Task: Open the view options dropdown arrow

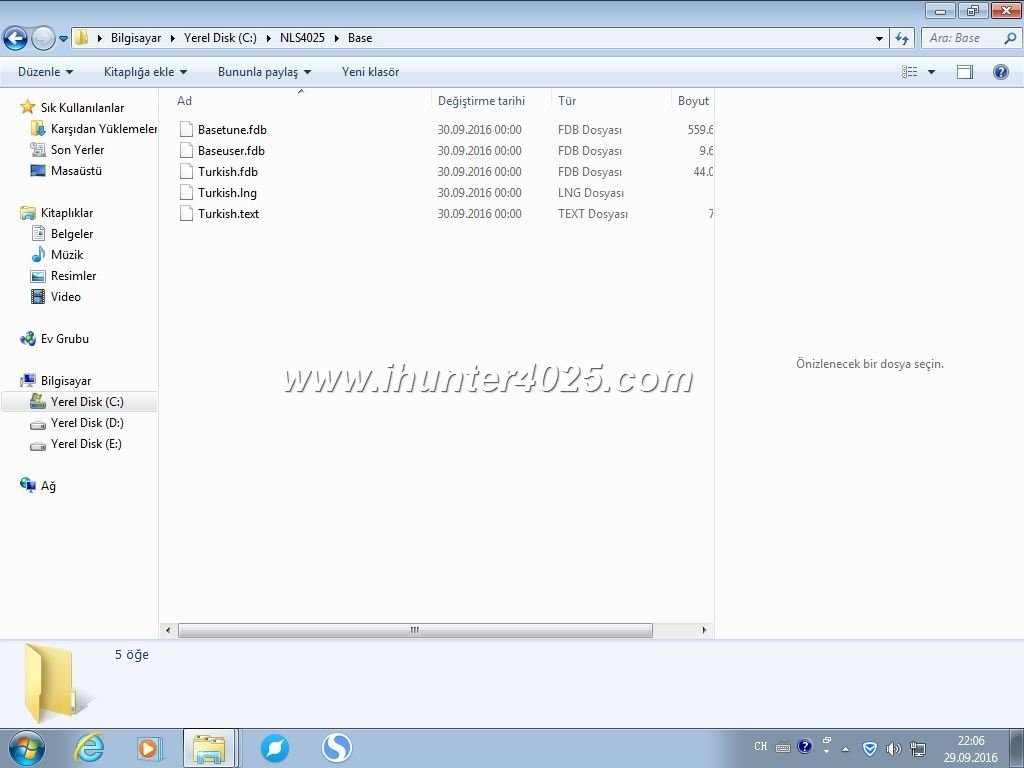Action: (x=931, y=72)
